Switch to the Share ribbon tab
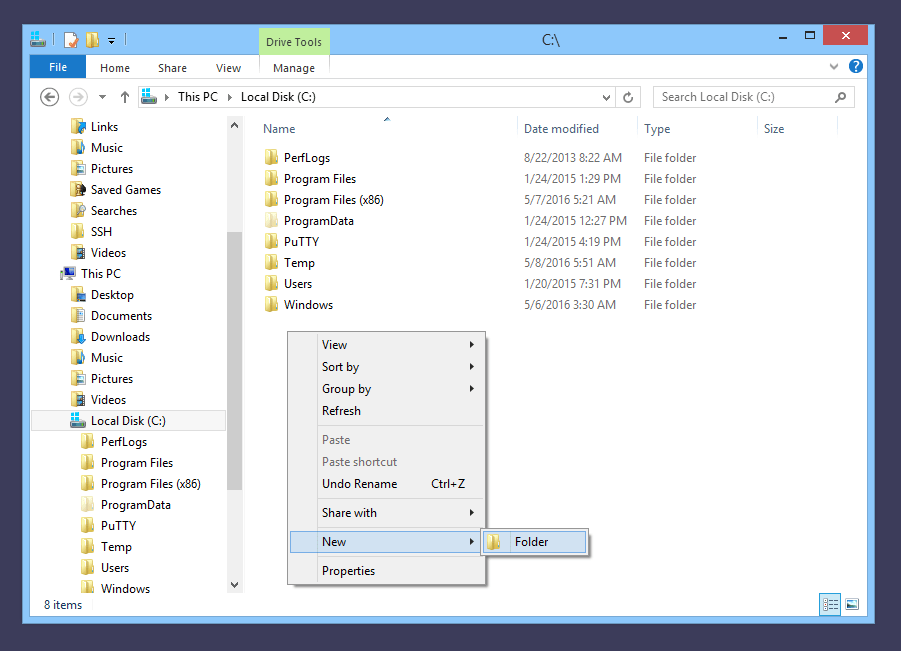The width and height of the screenshot is (901, 651). [172, 68]
